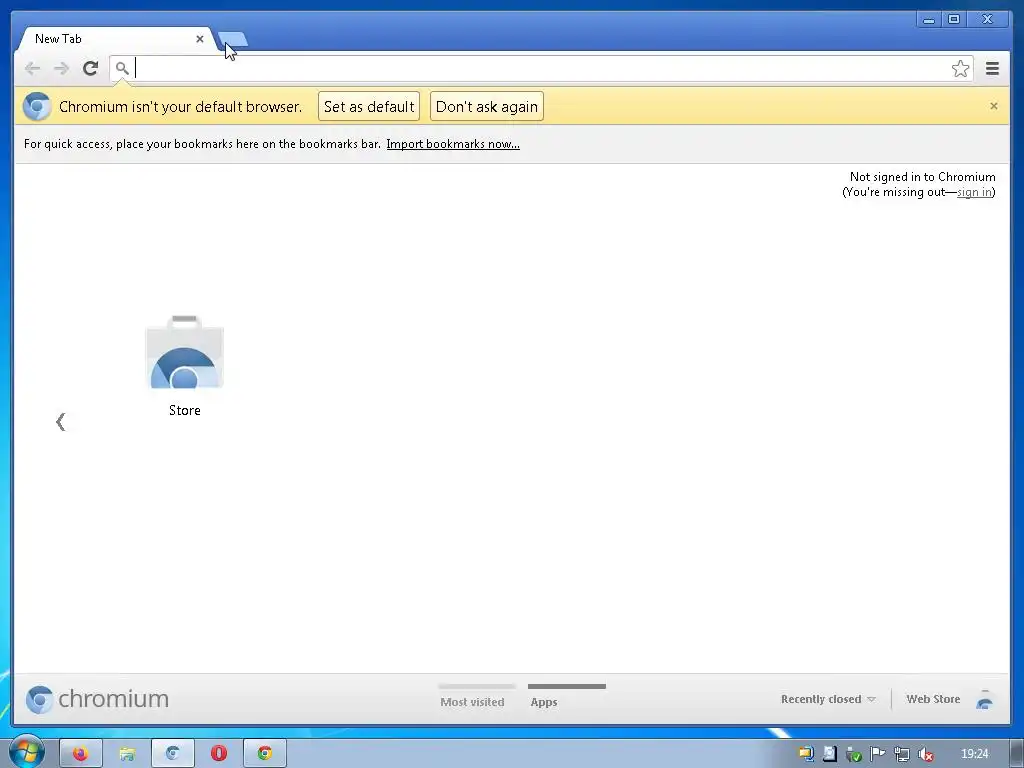1024x768 pixels.
Task: Open the Action Center flag icon
Action: coord(877,754)
